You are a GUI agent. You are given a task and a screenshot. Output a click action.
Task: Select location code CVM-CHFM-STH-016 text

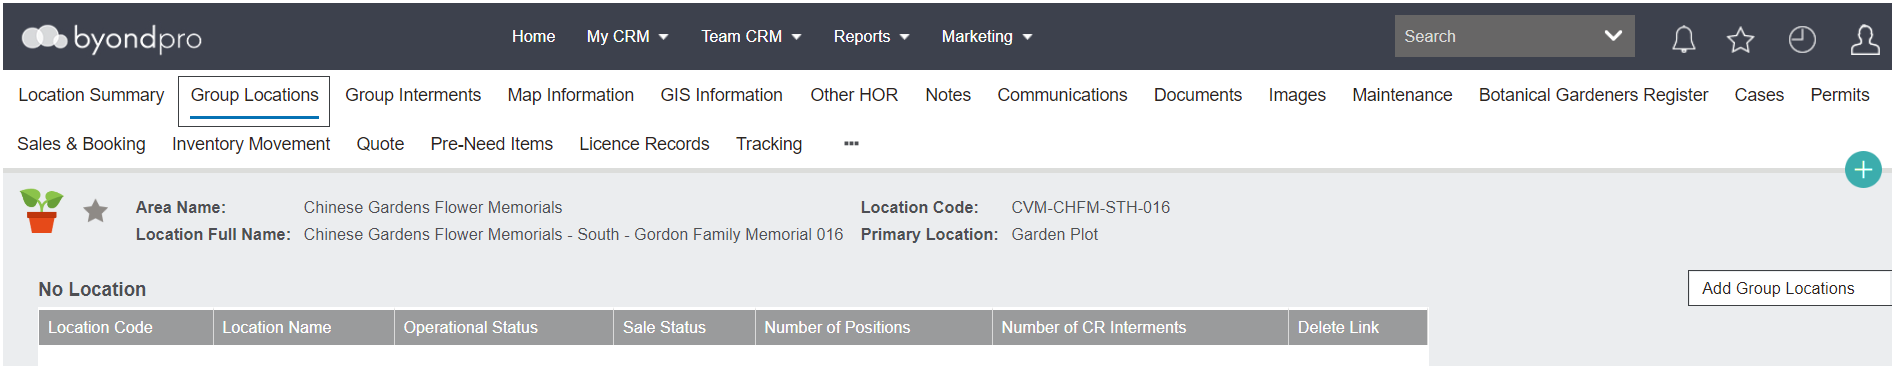(x=1090, y=208)
